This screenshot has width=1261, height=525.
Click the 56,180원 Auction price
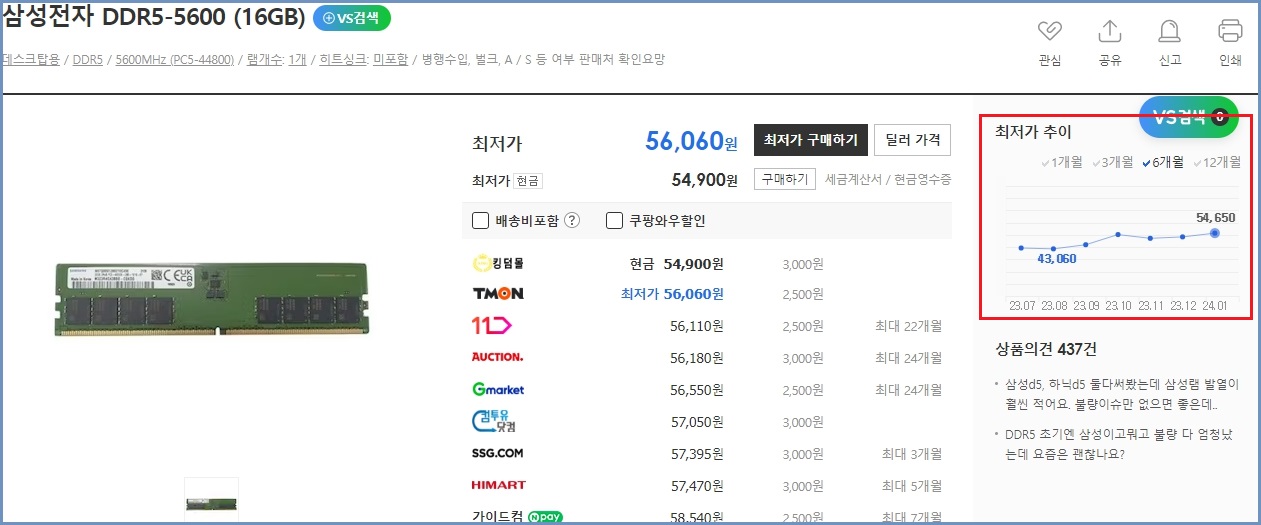click(x=696, y=357)
